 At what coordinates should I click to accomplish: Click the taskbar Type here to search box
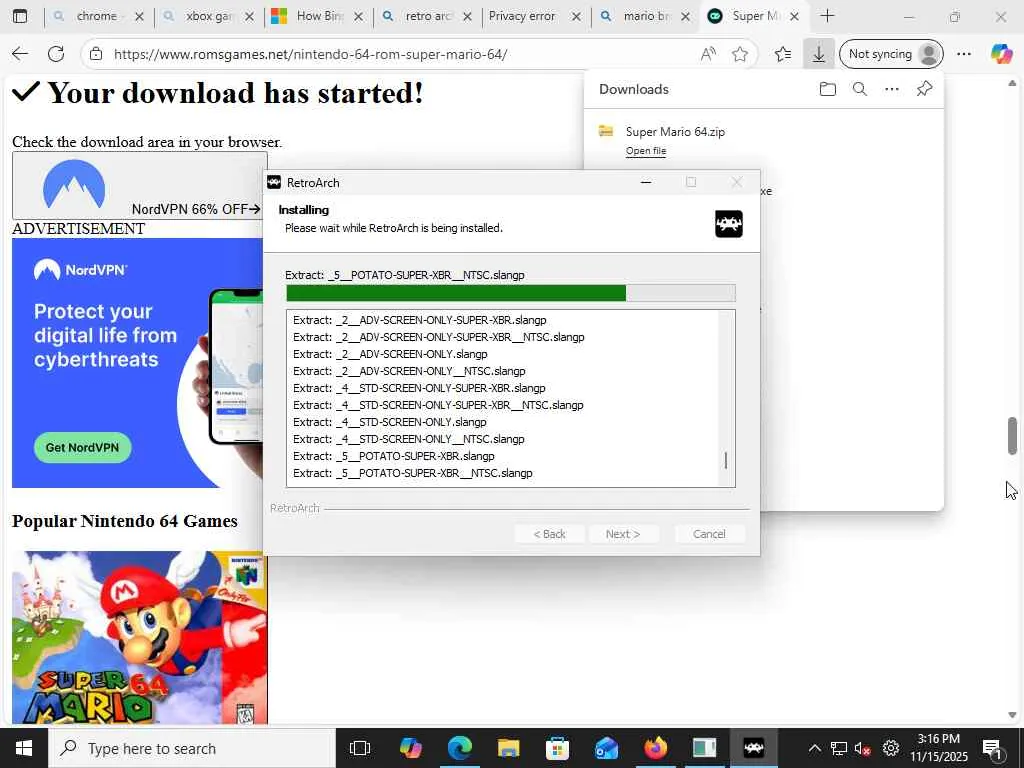[x=192, y=748]
